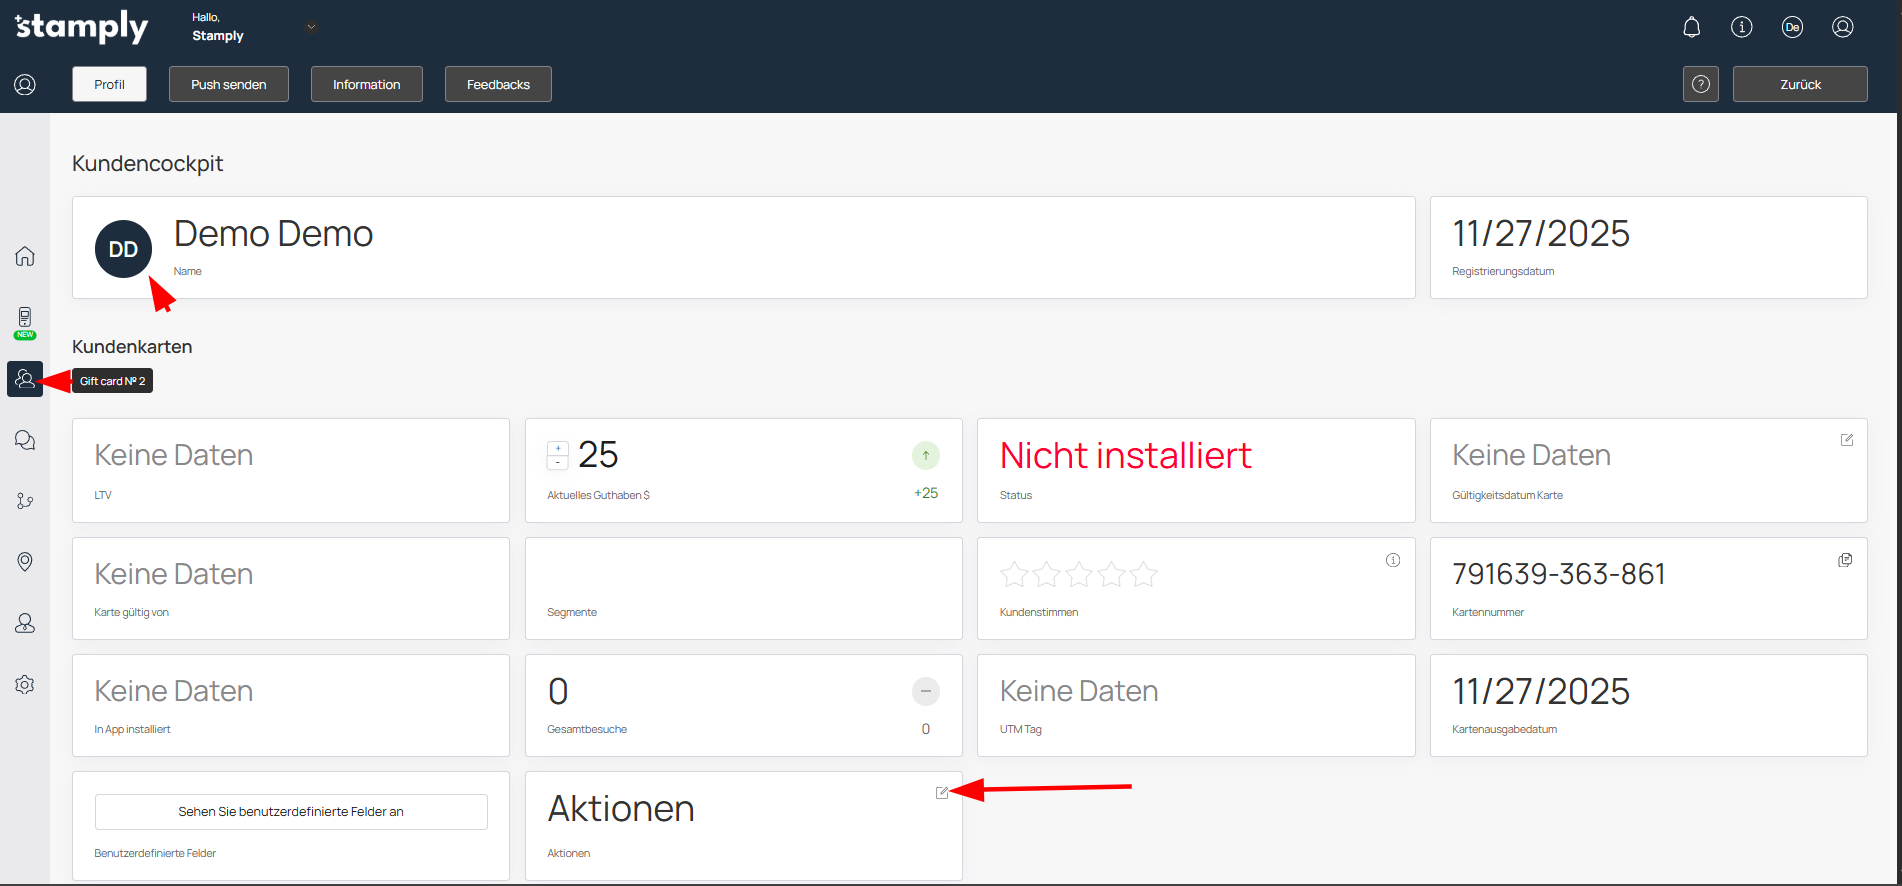The width and height of the screenshot is (1902, 886).
Task: Edit the Gültigkeitsdatum Karte field
Action: point(1846,440)
